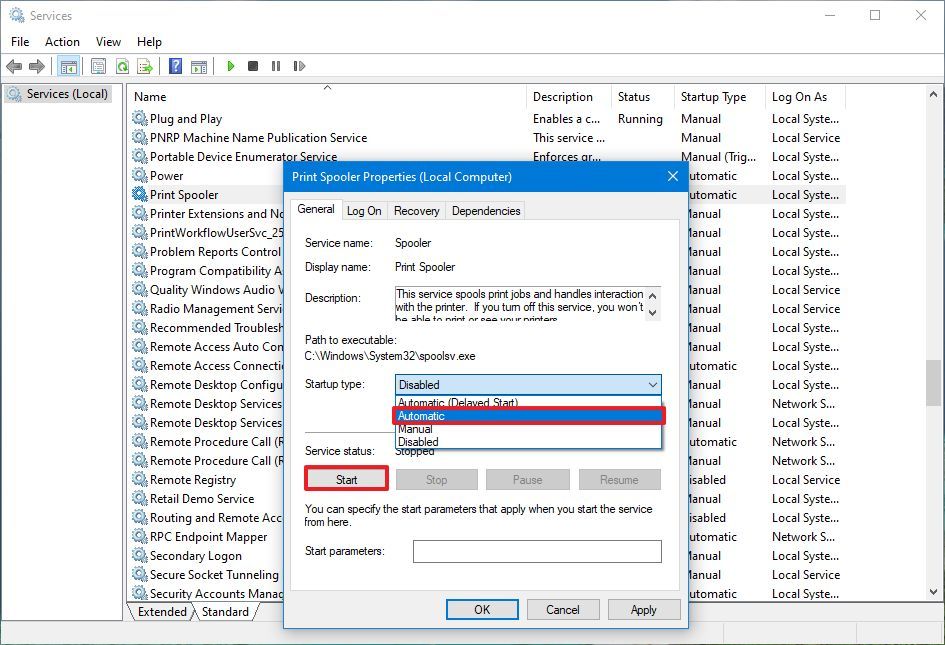Refresh the services list with the Refresh icon
945x645 pixels.
coord(121,66)
